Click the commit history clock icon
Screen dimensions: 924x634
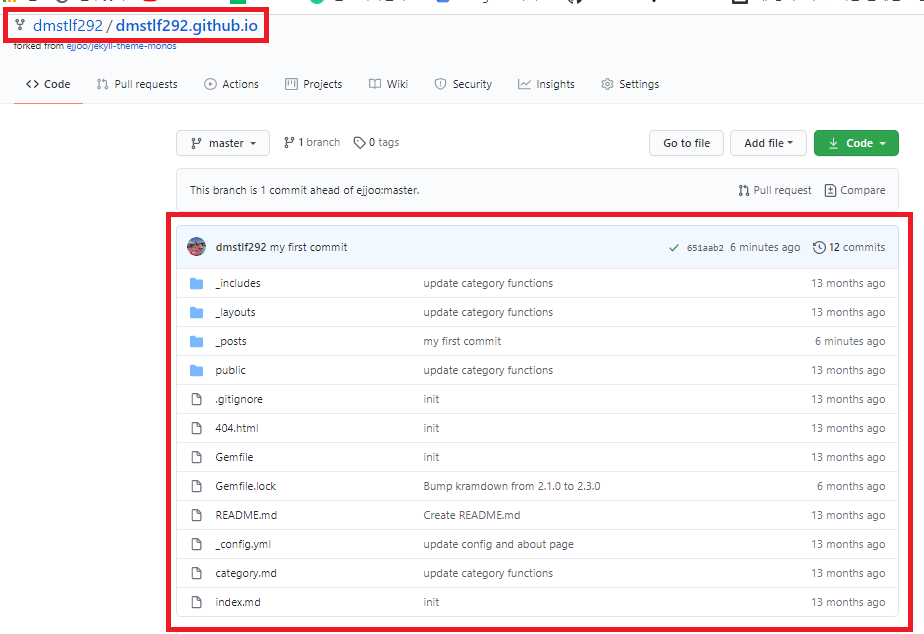(x=819, y=247)
